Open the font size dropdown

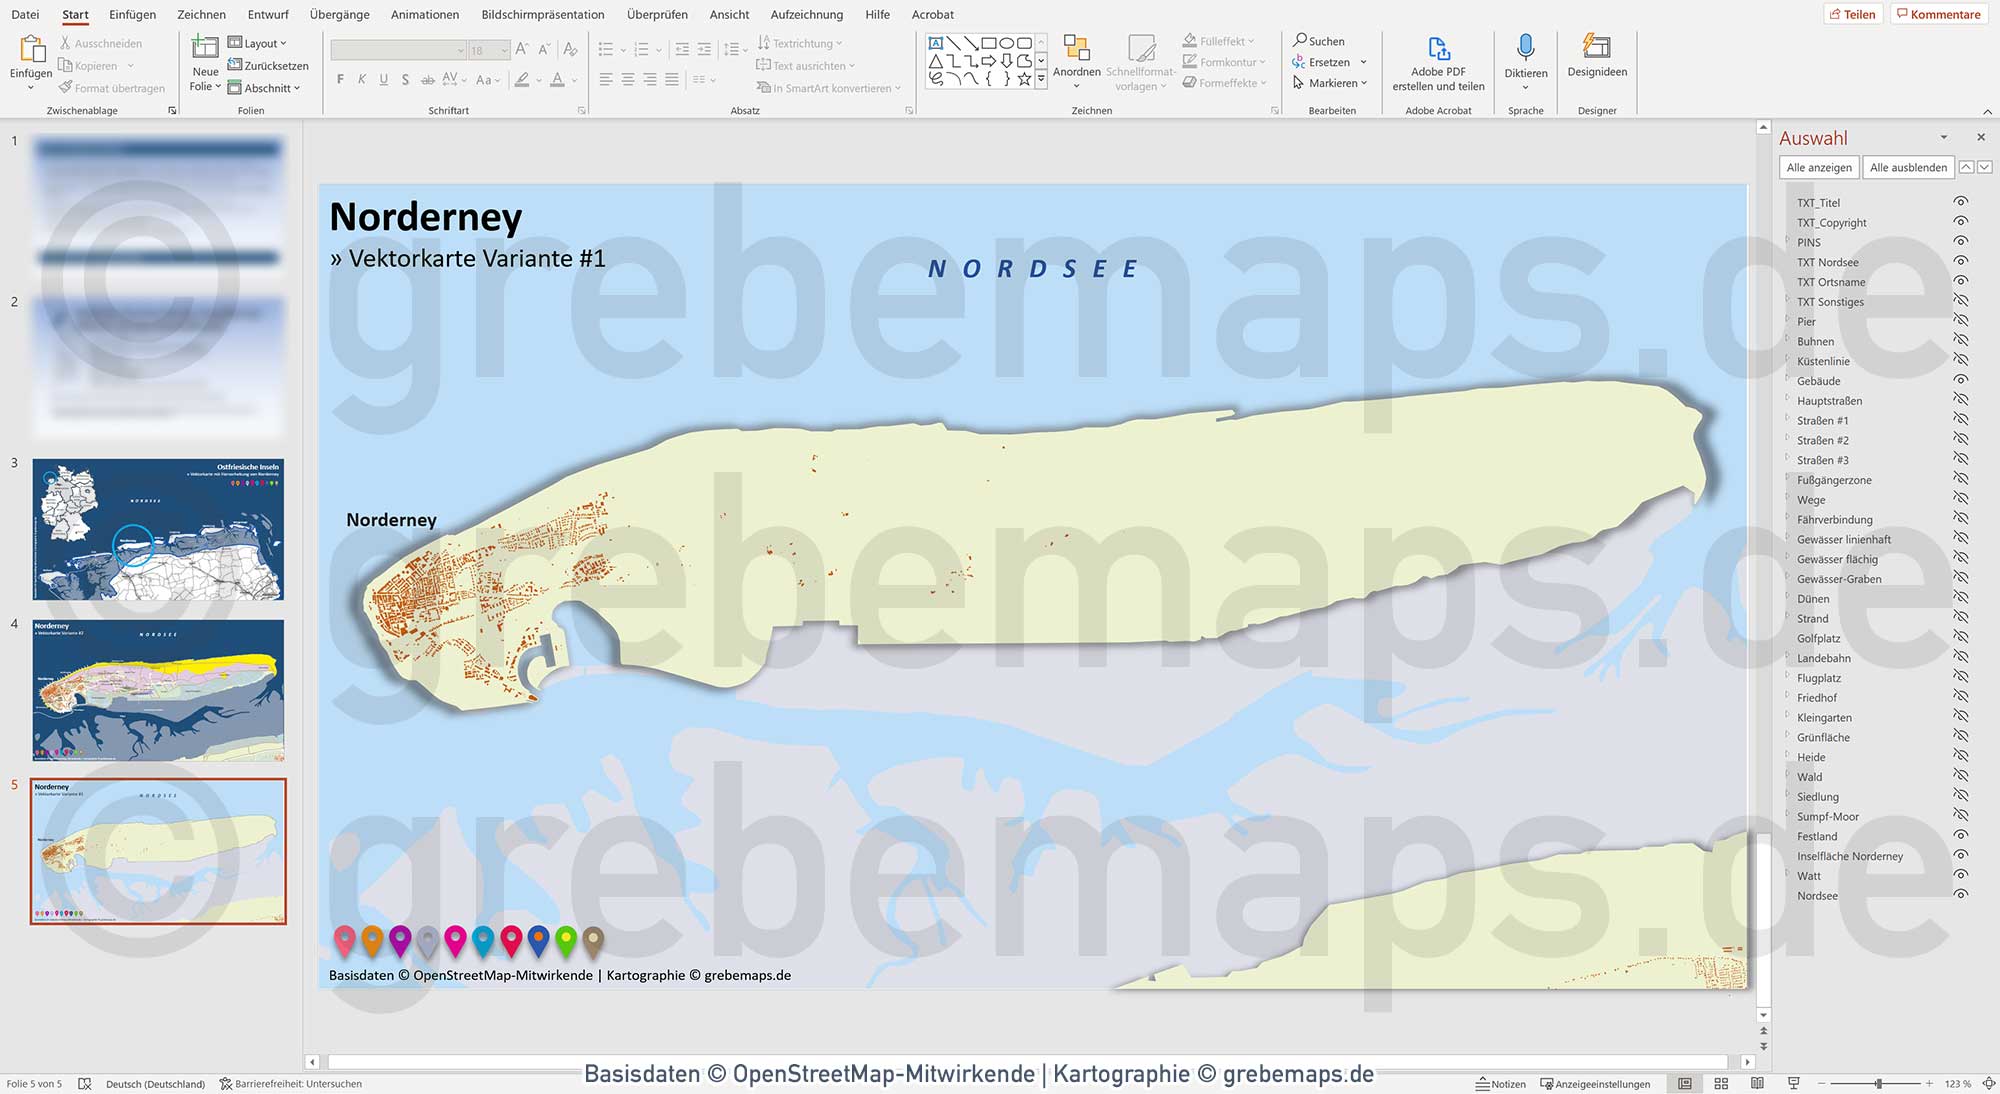click(503, 50)
